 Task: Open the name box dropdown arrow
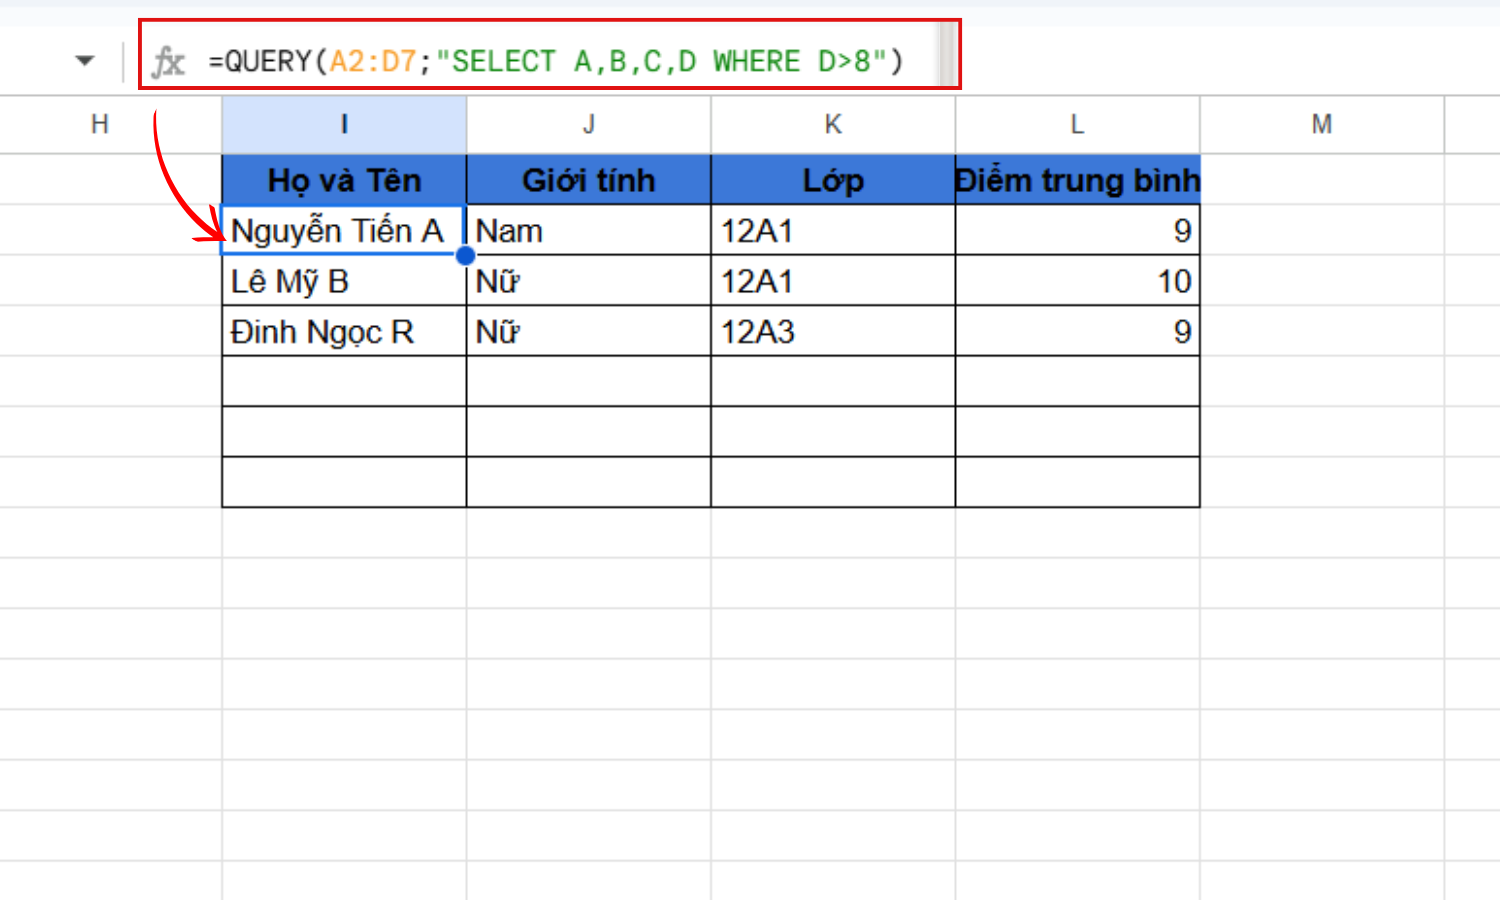pos(85,61)
